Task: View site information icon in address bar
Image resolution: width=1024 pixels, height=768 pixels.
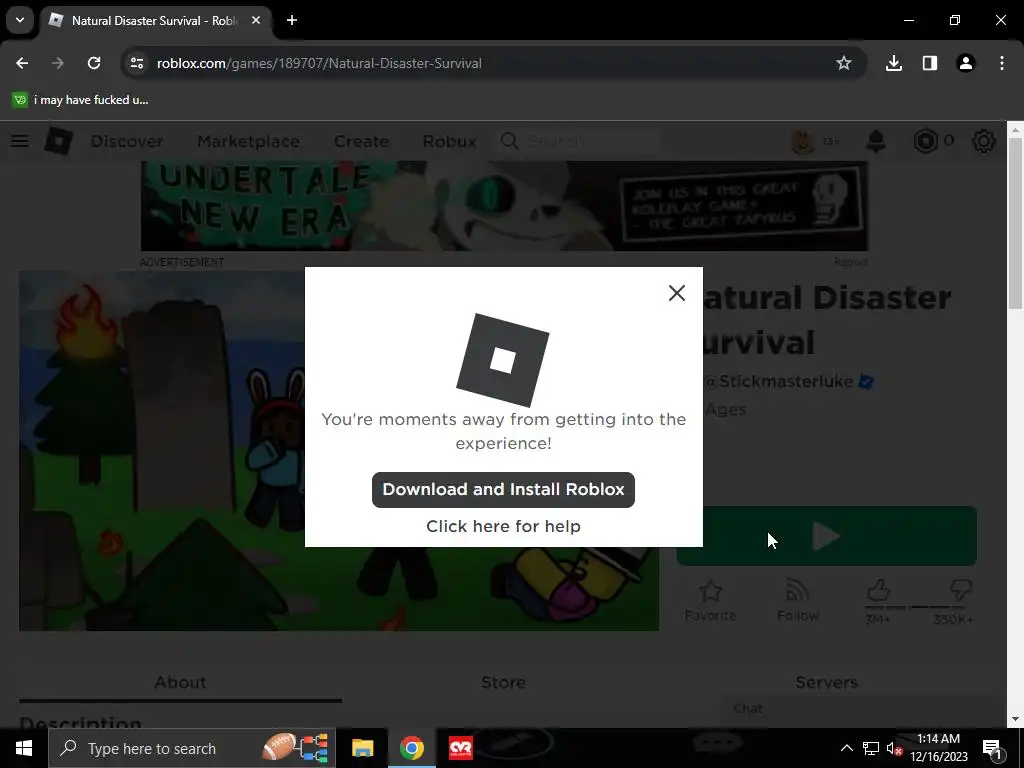Action: point(136,63)
